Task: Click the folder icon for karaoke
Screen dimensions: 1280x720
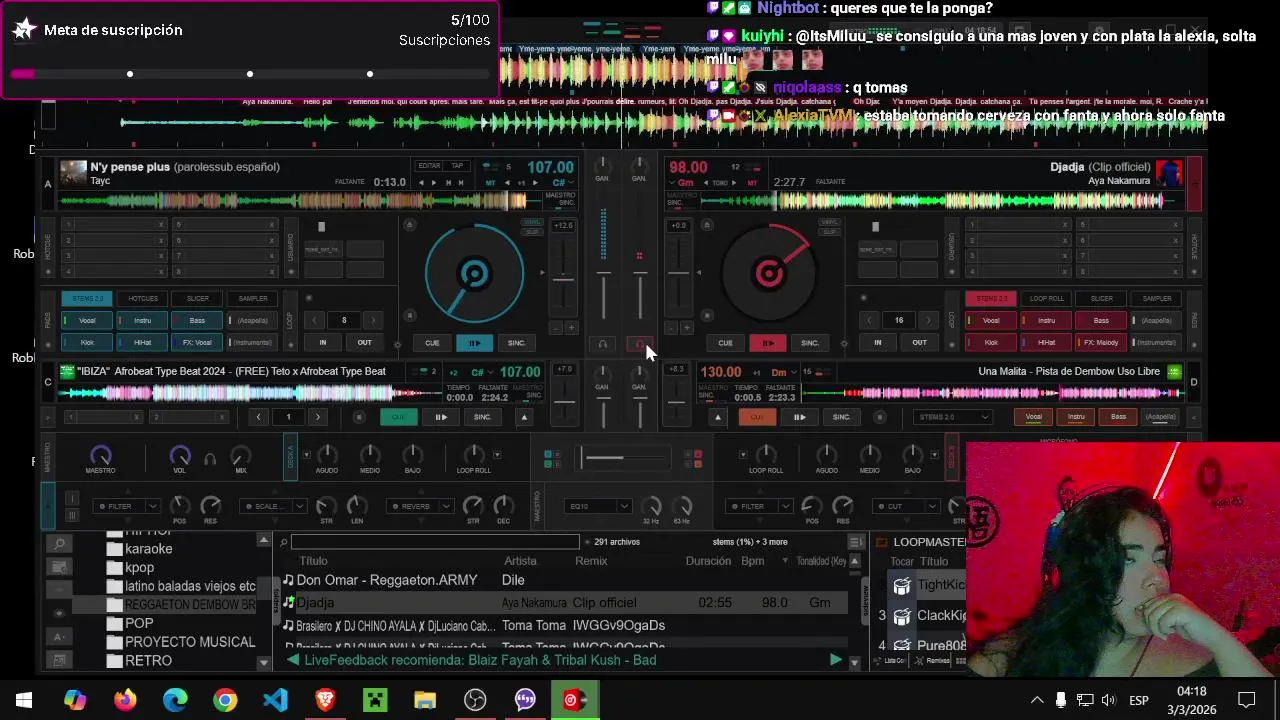Action: point(114,549)
